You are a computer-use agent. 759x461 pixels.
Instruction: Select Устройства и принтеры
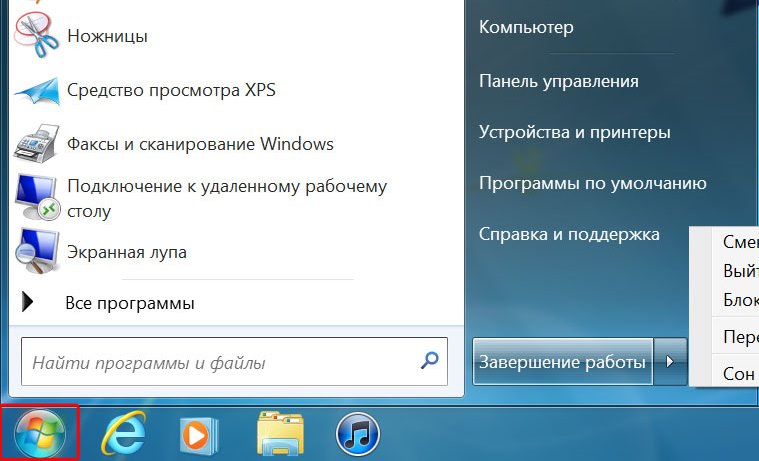pos(574,132)
